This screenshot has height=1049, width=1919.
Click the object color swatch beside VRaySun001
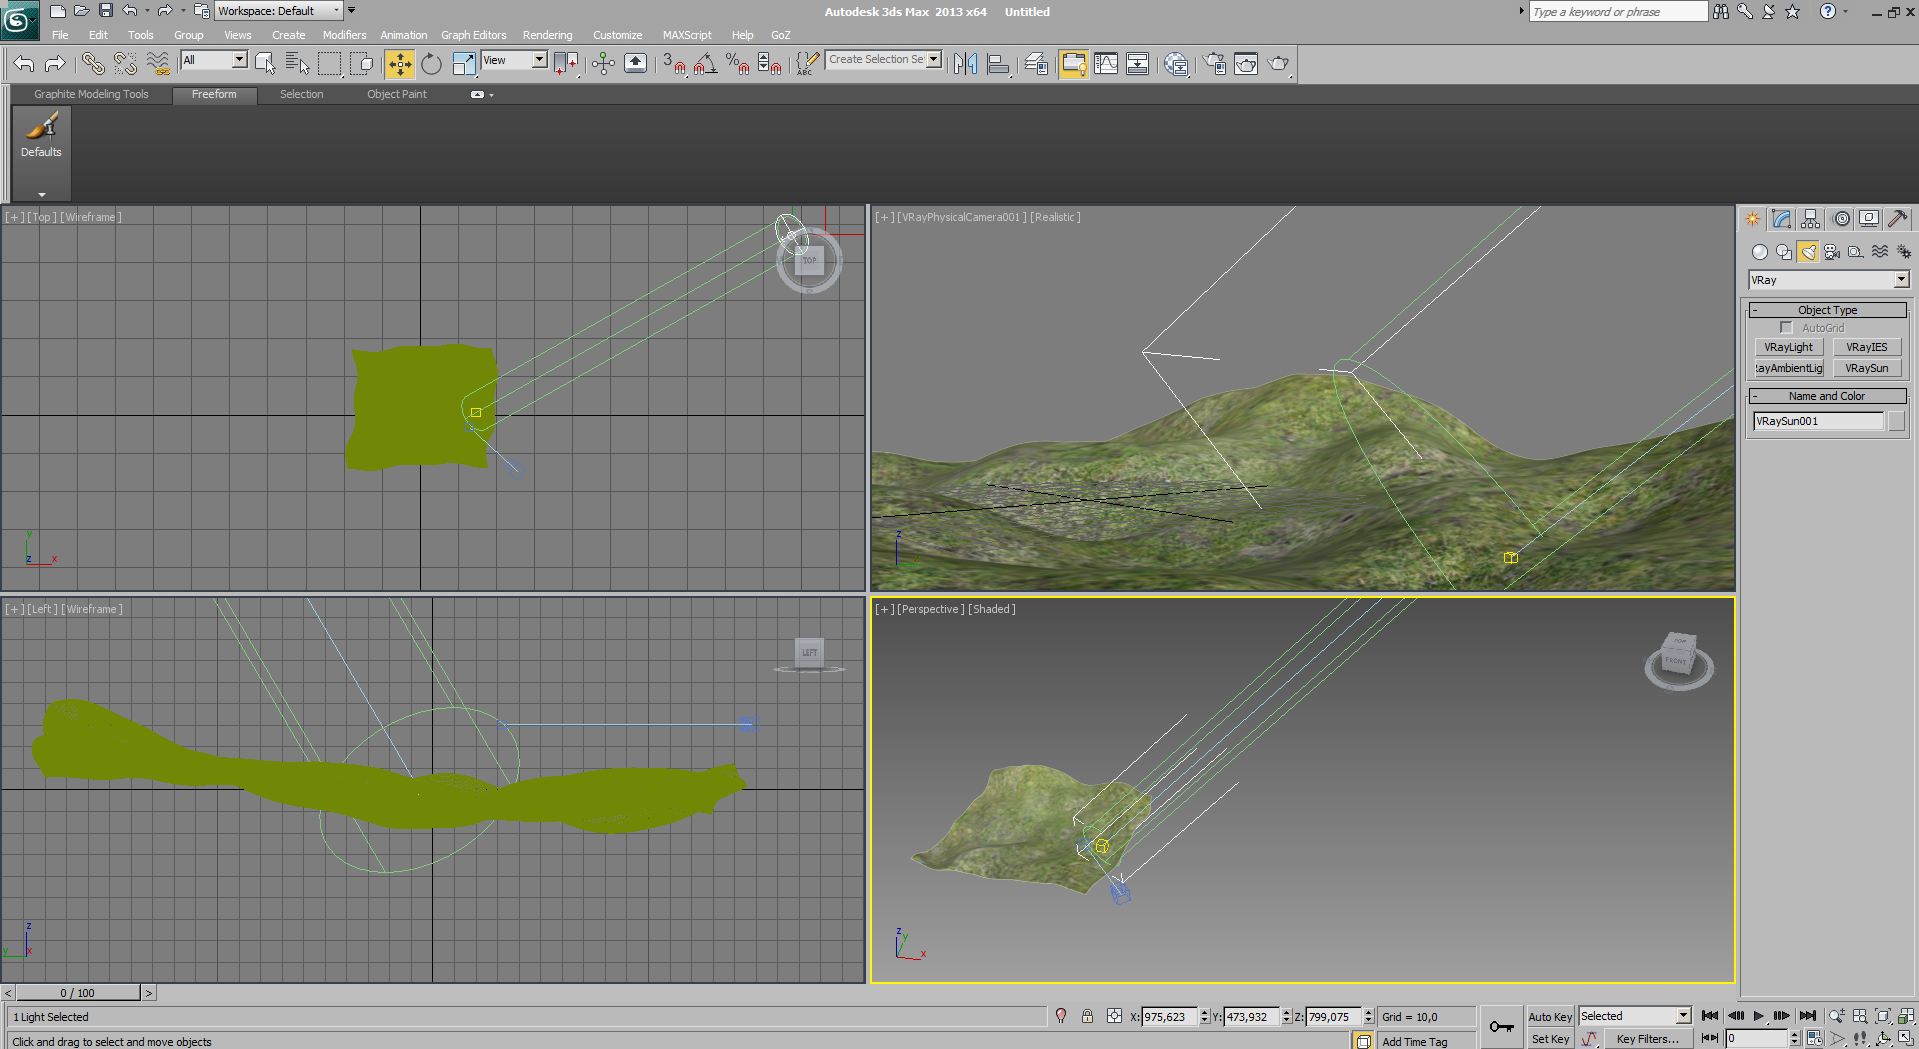coord(1896,421)
